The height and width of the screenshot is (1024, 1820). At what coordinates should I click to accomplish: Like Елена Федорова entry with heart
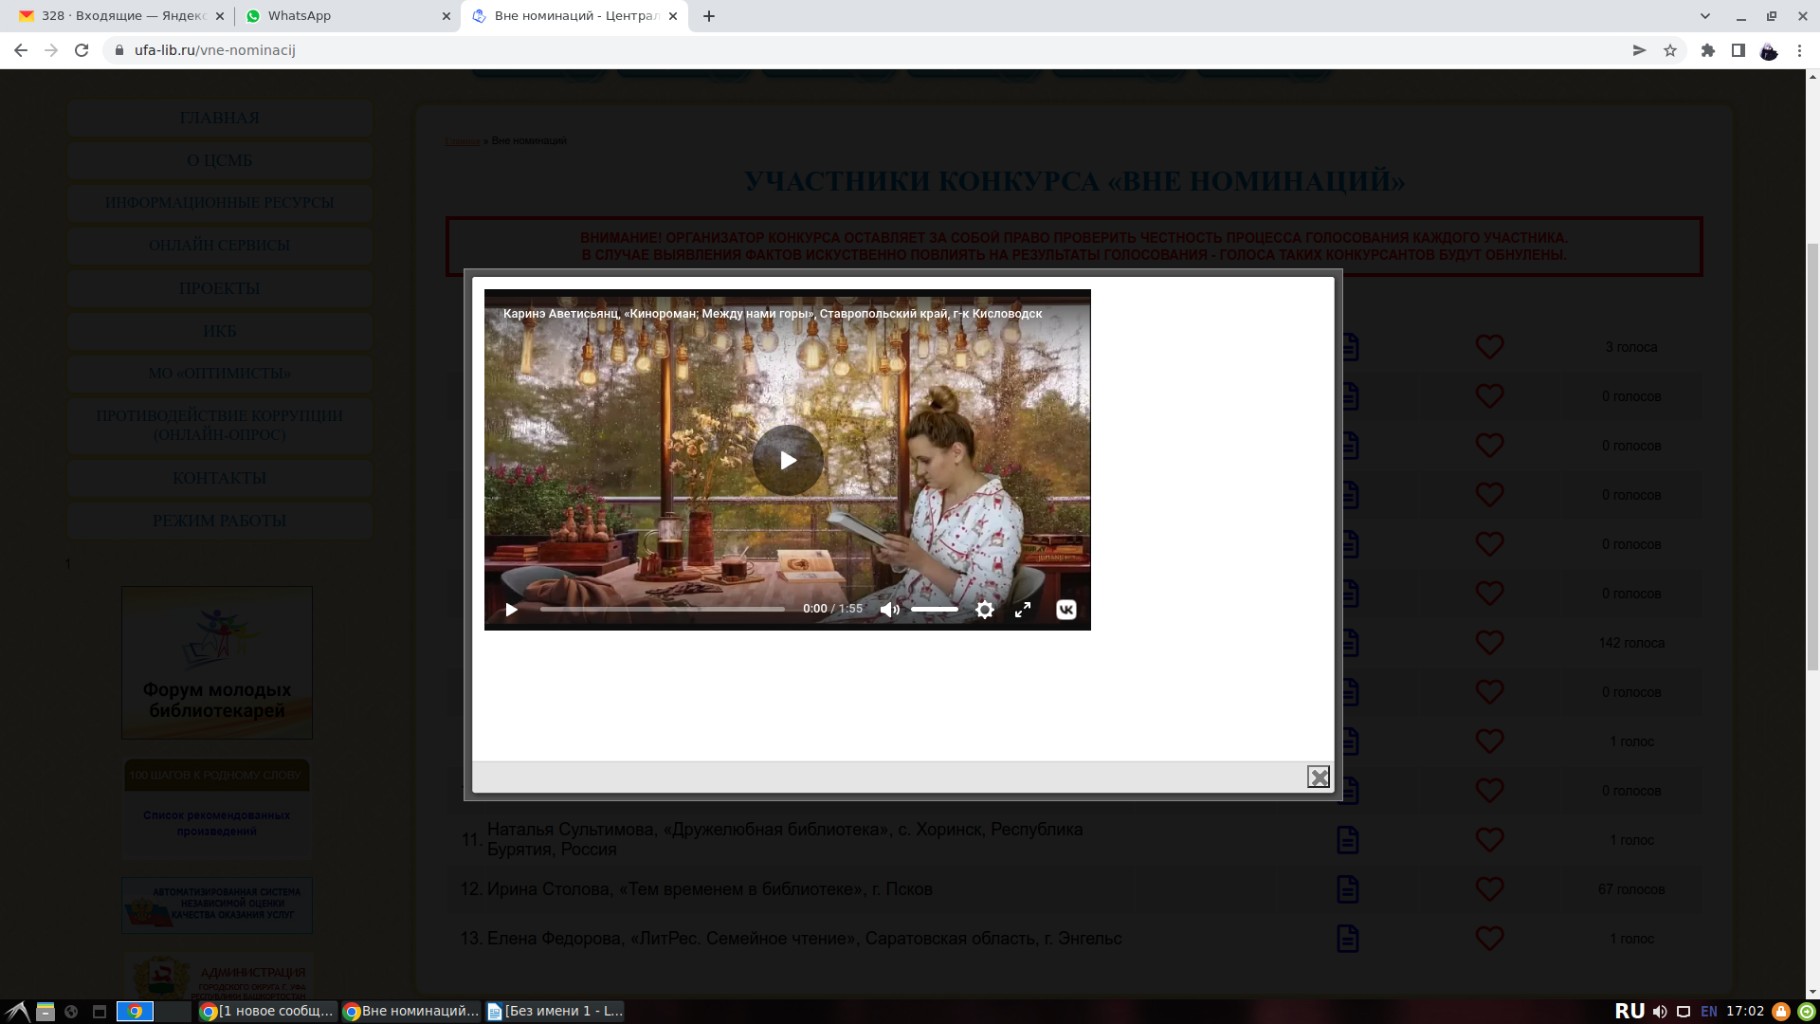pos(1489,938)
